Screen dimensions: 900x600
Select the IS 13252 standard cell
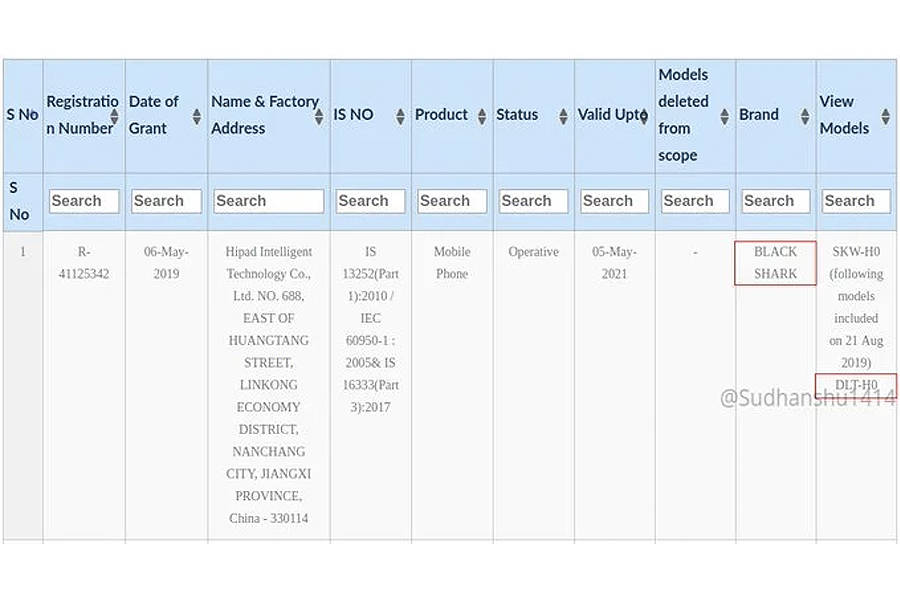pos(370,329)
